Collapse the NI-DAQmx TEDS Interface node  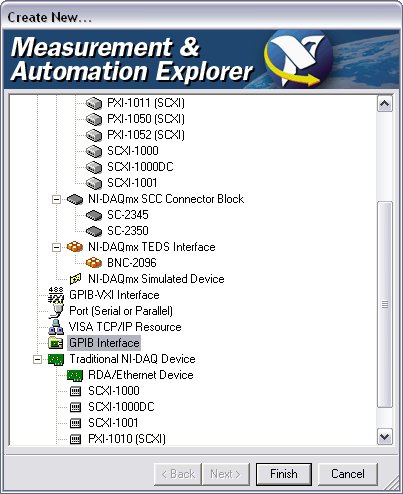point(57,247)
